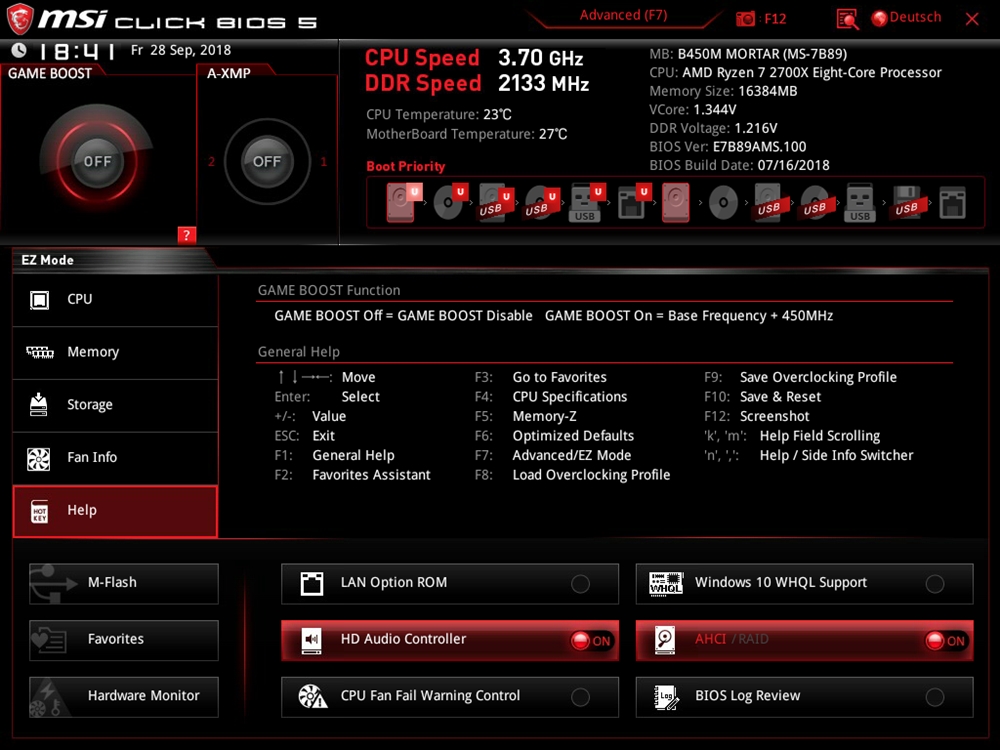The width and height of the screenshot is (1000, 750).
Task: Select A-XMP profile number 2
Action: (211, 162)
